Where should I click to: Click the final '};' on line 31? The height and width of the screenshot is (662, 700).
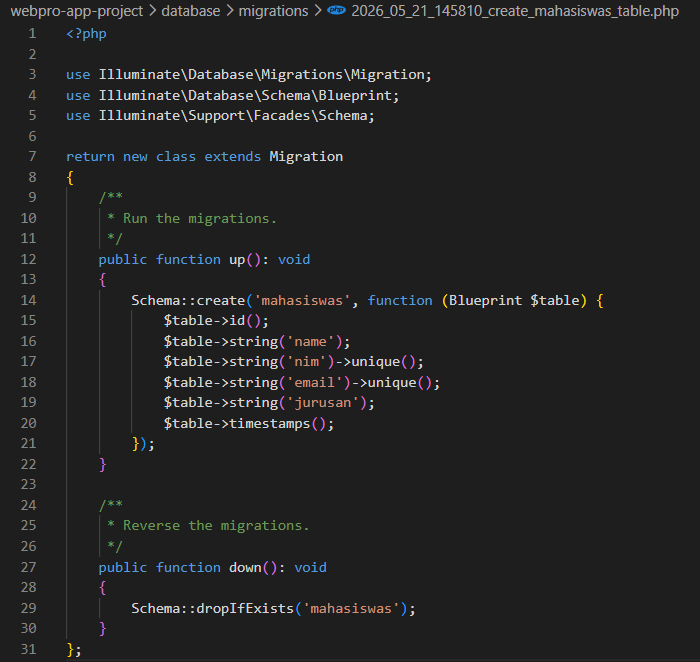74,649
